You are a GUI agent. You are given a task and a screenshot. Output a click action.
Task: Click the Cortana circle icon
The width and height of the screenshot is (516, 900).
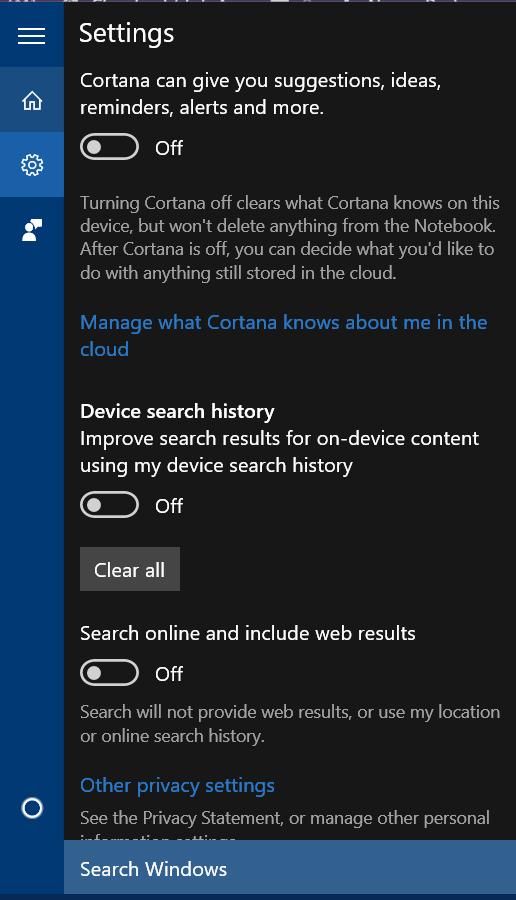click(32, 808)
